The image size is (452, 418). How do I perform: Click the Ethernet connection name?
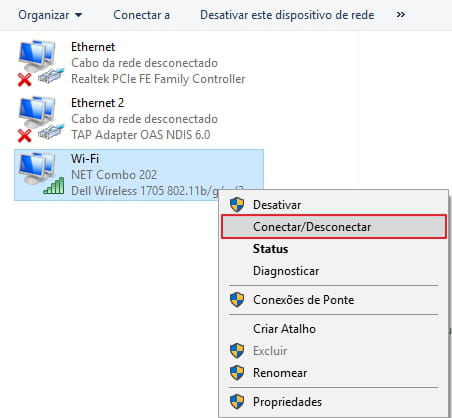point(93,47)
